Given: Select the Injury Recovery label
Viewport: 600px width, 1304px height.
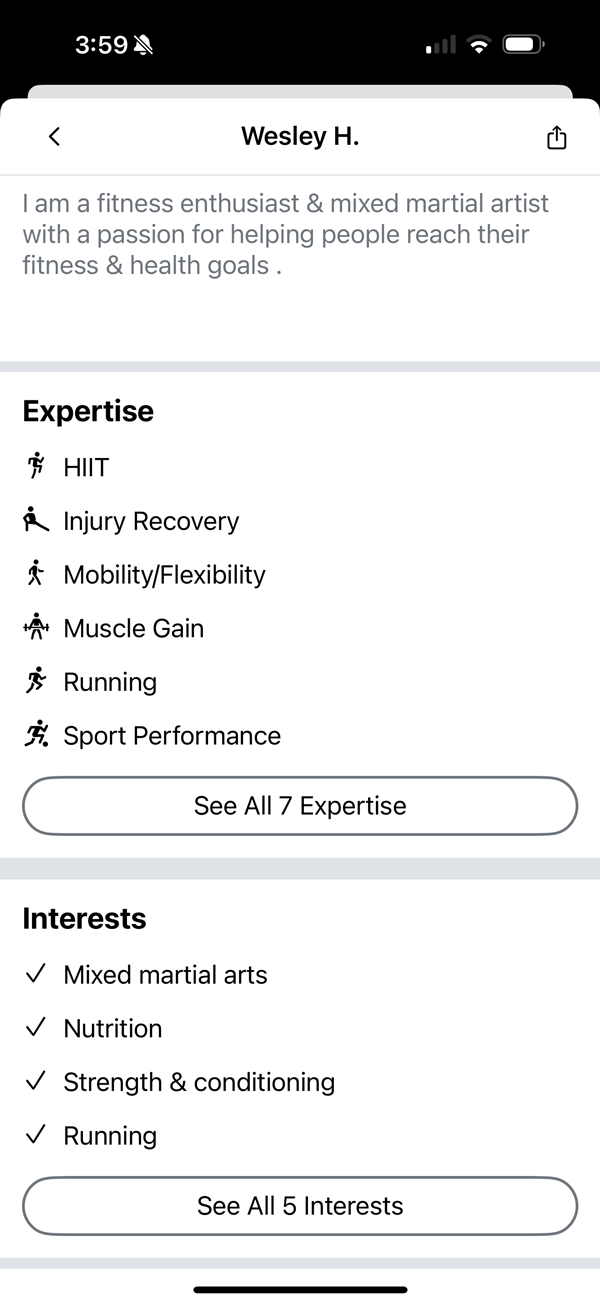Looking at the screenshot, I should pyautogui.click(x=151, y=521).
